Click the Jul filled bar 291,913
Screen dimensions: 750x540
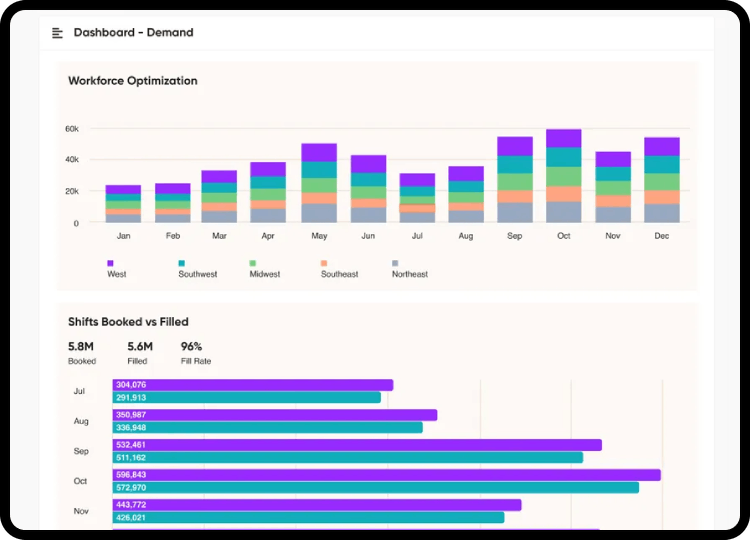tap(246, 397)
